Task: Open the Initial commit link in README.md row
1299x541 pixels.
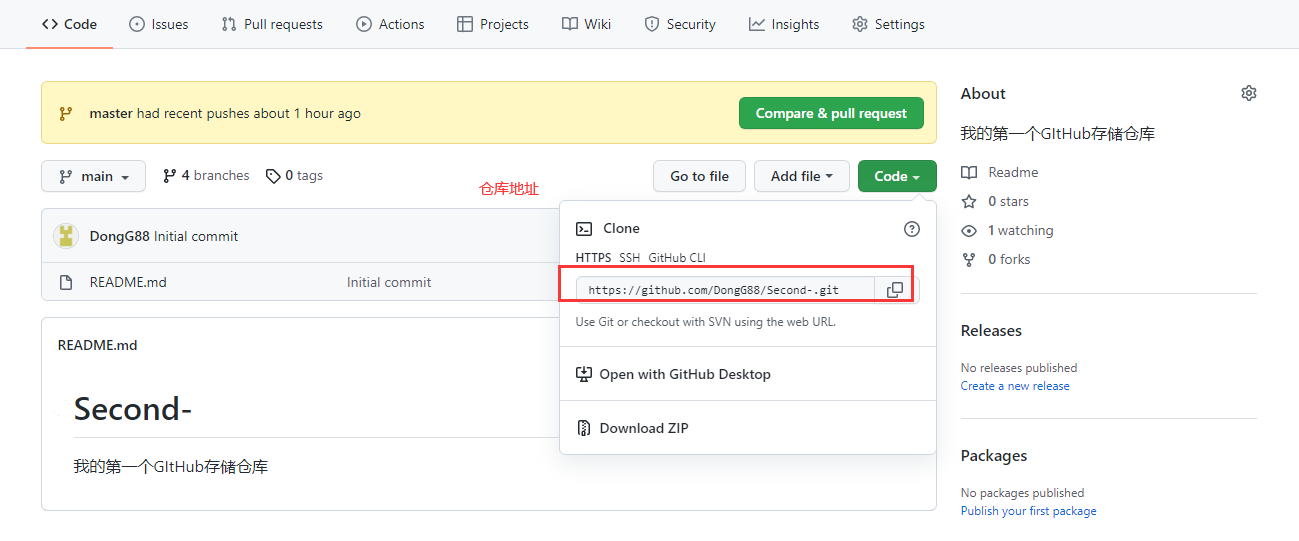Action: pos(389,282)
